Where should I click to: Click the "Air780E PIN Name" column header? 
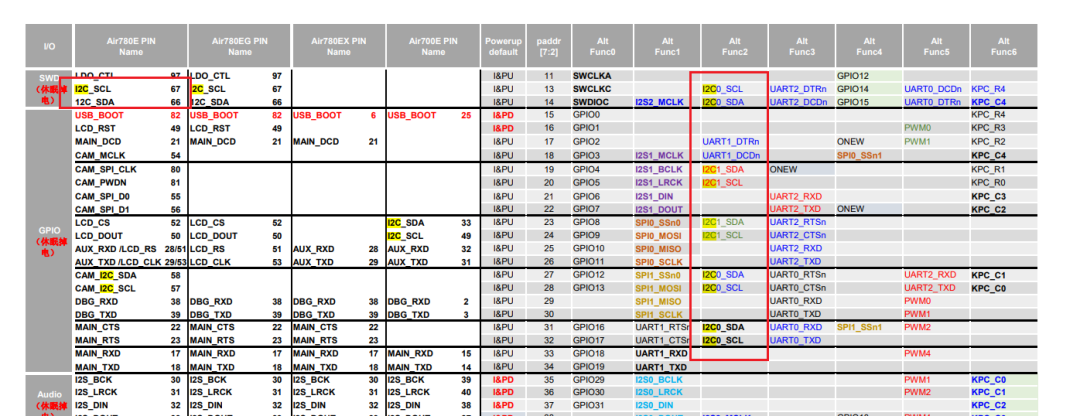(131, 47)
